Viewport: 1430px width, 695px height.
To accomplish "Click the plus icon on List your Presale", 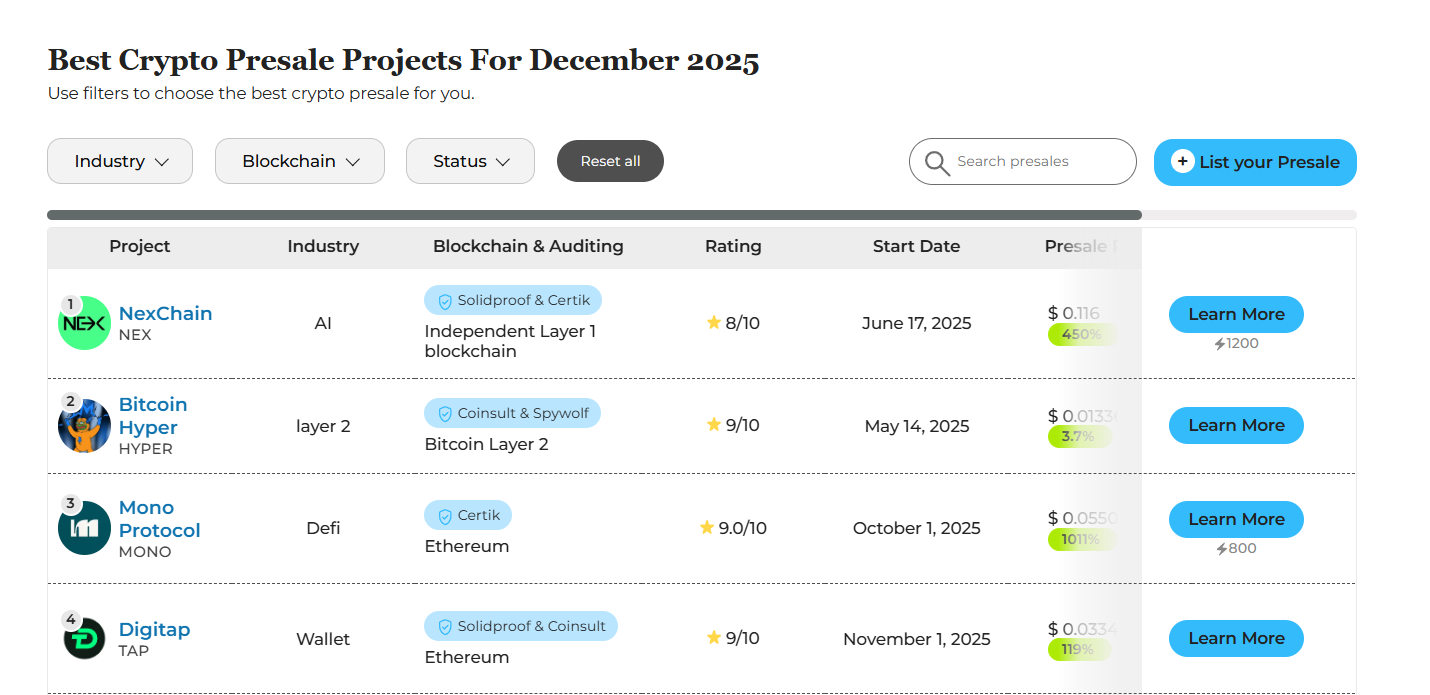I will tap(1184, 160).
